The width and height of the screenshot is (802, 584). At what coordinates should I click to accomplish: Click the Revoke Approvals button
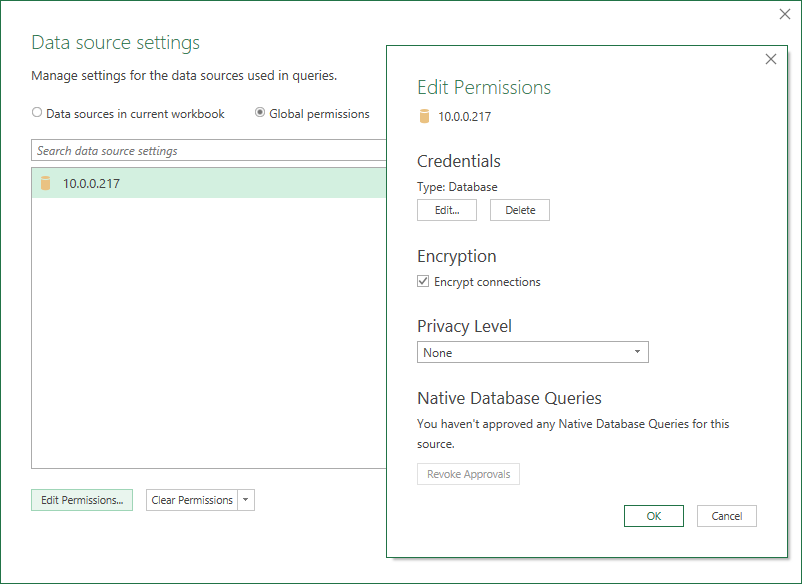[x=468, y=474]
